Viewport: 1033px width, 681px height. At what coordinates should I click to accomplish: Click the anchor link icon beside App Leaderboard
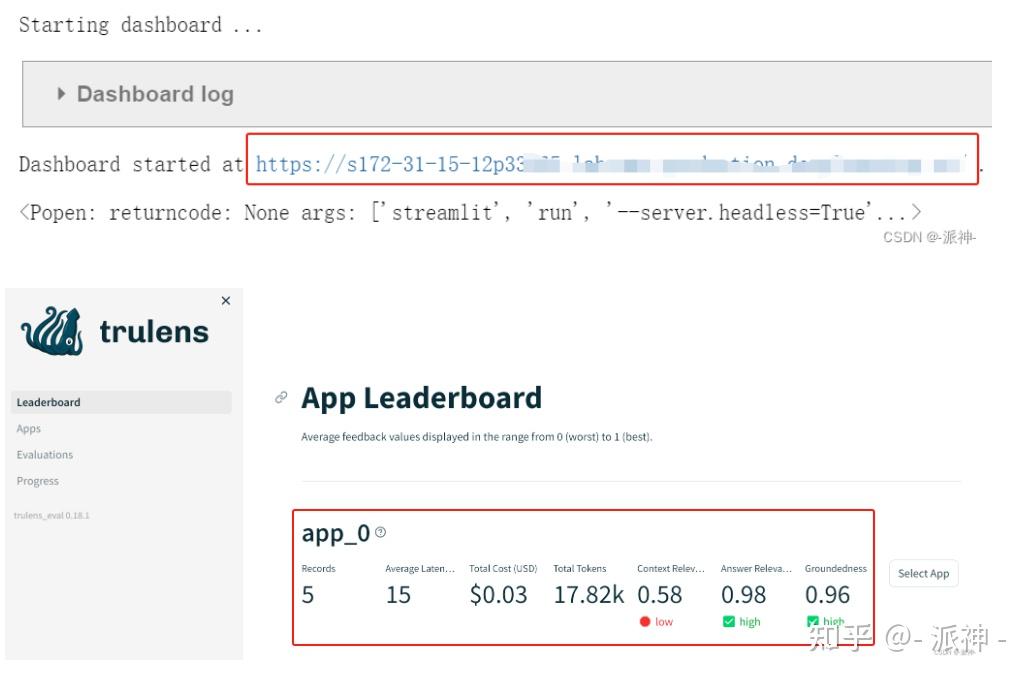pos(281,398)
